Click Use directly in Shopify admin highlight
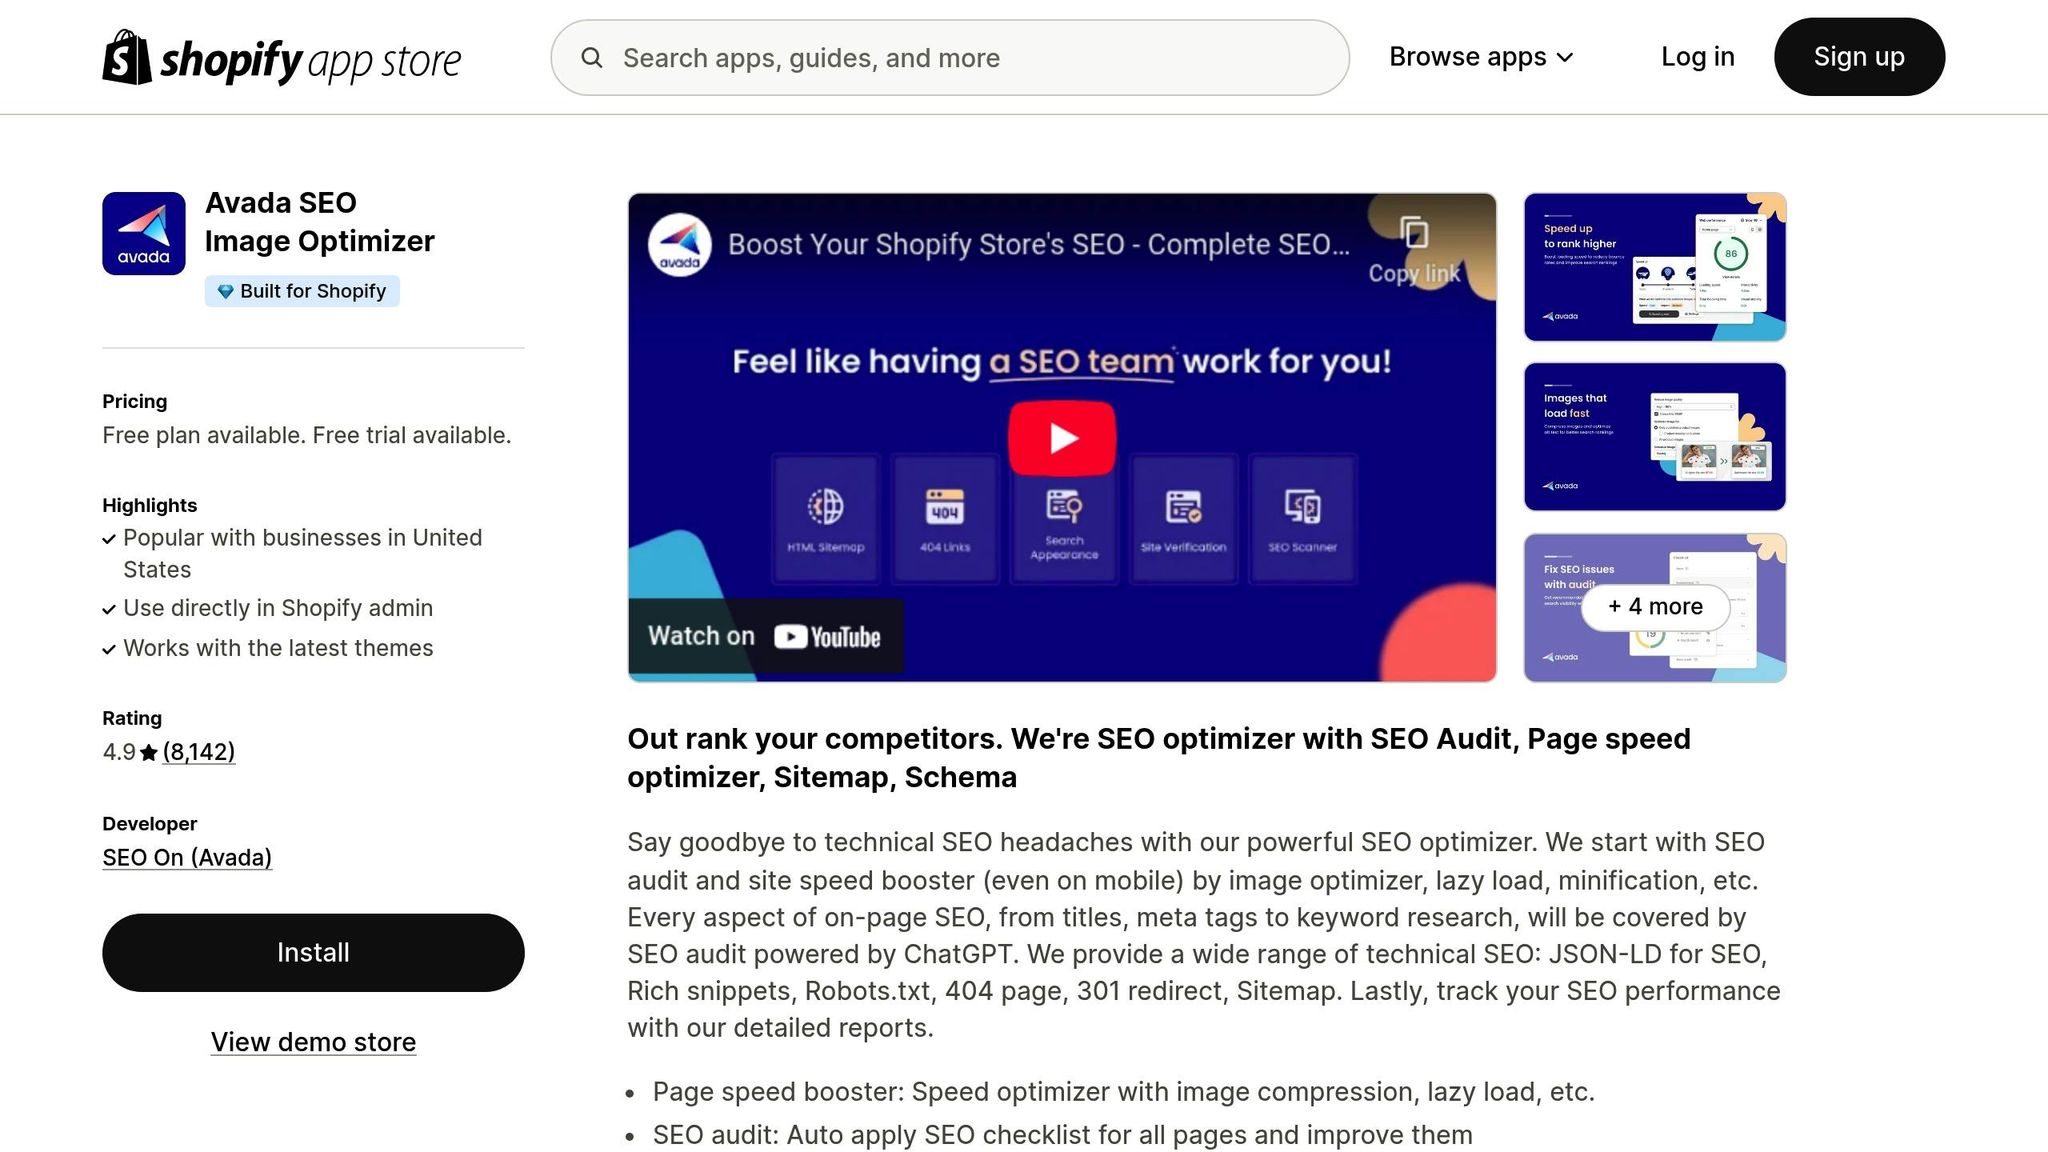 [x=278, y=609]
